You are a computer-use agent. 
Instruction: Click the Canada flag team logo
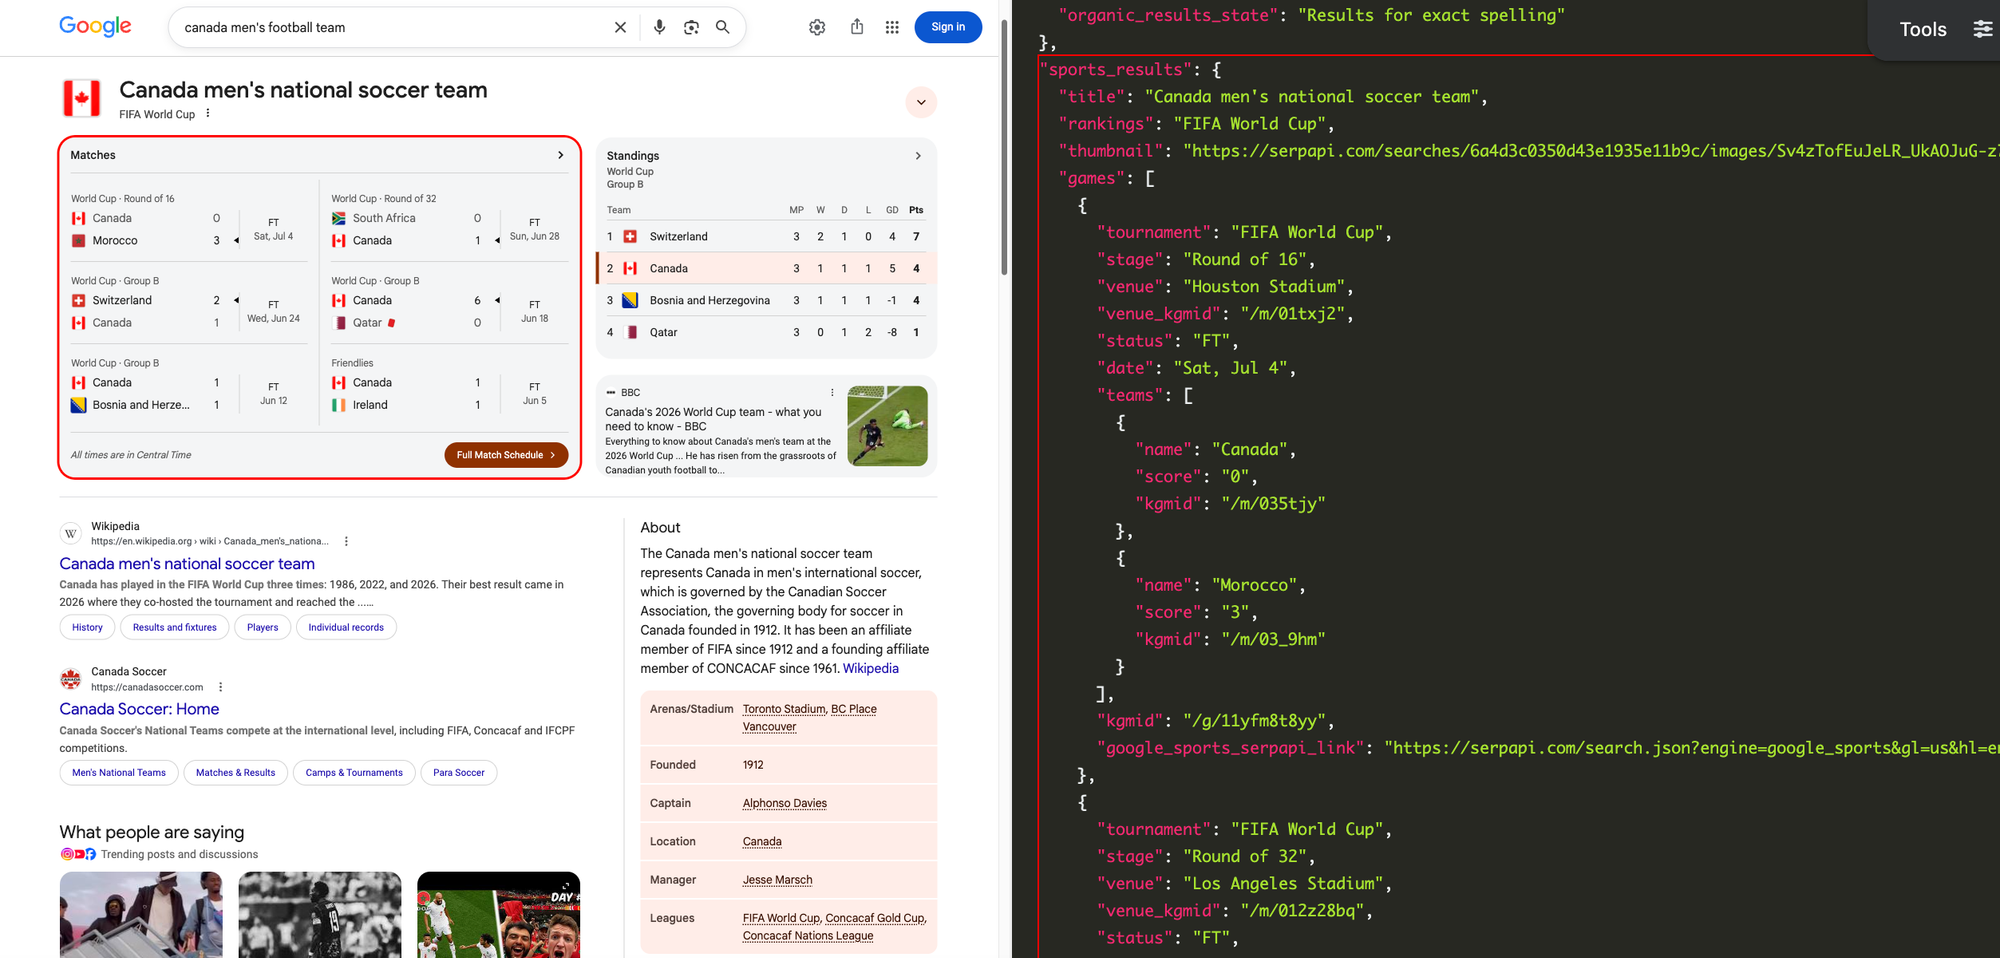pos(81,99)
